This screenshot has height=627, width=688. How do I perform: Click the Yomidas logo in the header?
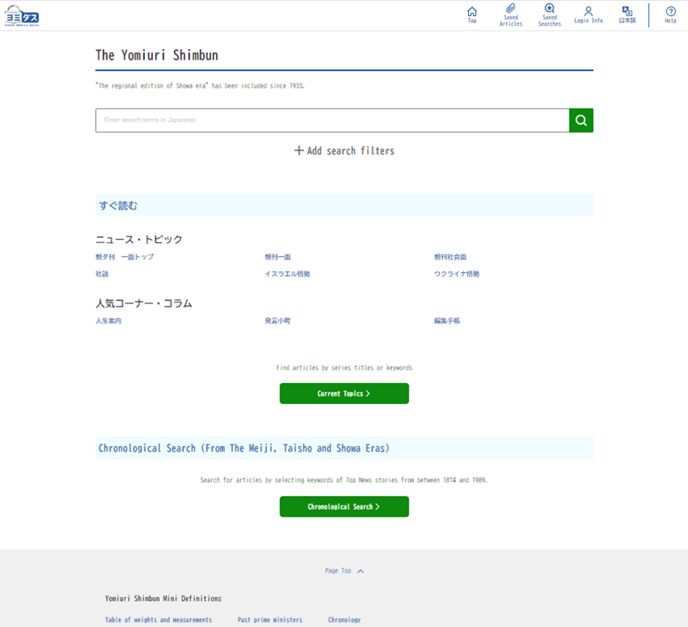point(23,15)
